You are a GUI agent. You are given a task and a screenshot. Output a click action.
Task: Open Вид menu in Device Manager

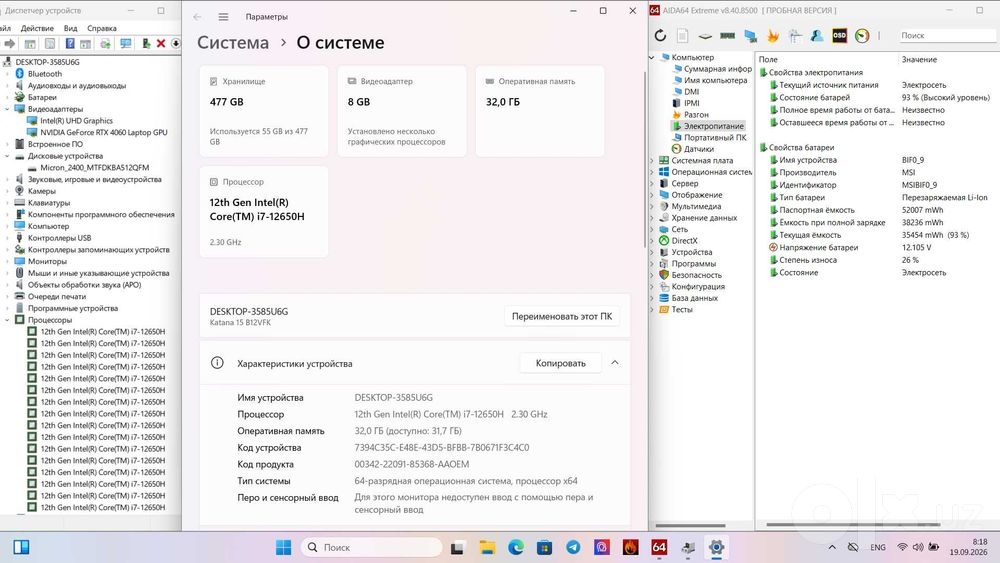[x=70, y=28]
